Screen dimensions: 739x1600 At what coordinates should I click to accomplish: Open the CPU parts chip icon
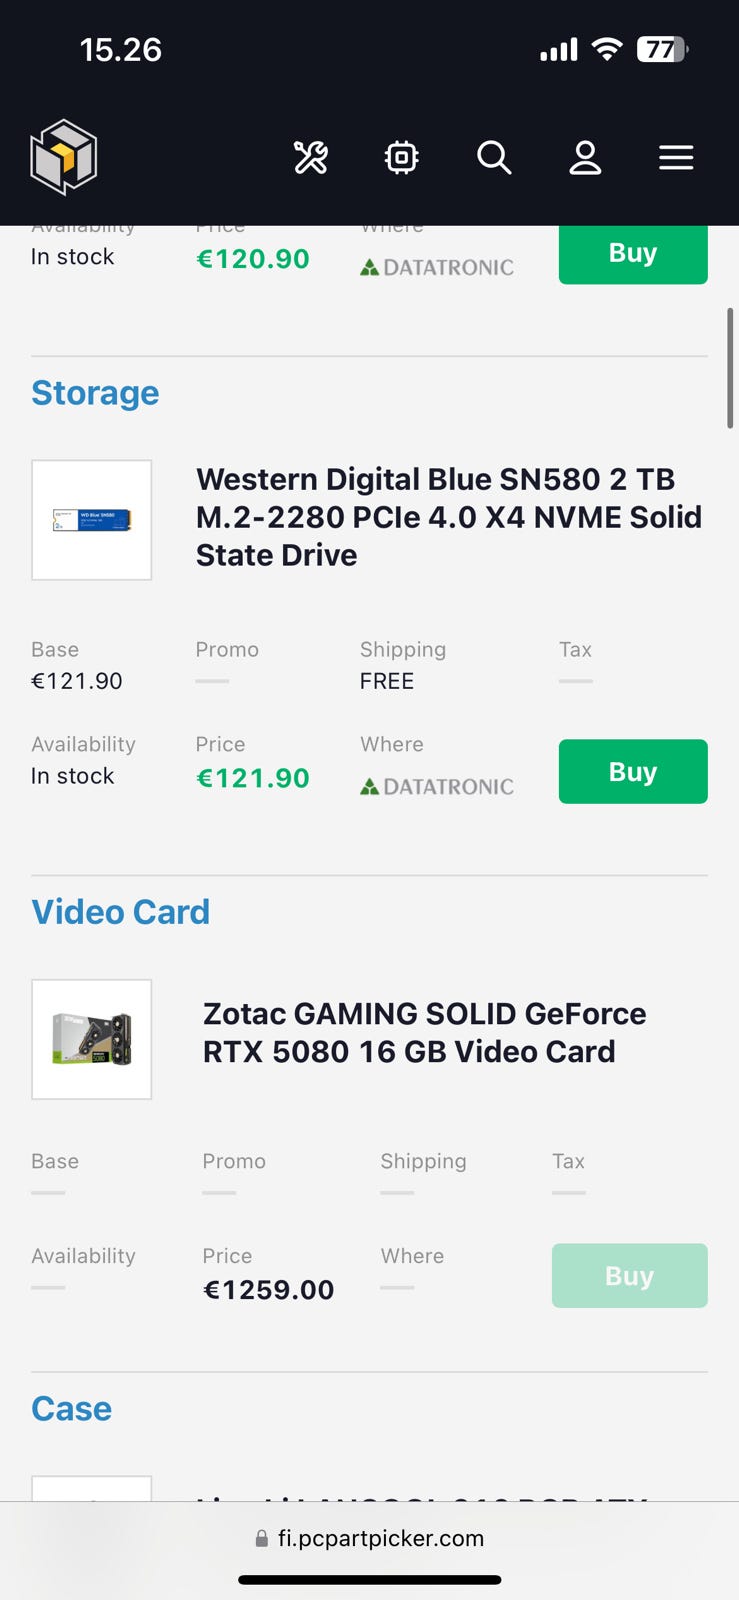(401, 157)
